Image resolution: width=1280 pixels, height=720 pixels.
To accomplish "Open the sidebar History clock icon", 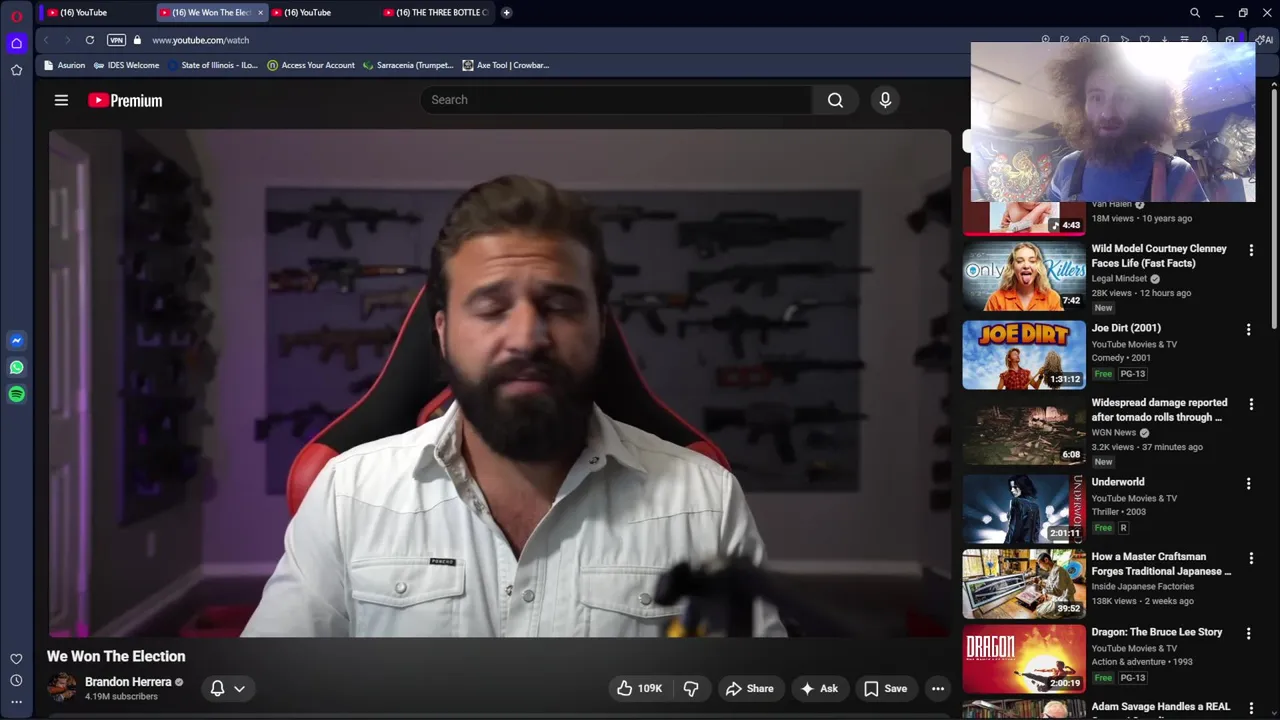I will 16,681.
